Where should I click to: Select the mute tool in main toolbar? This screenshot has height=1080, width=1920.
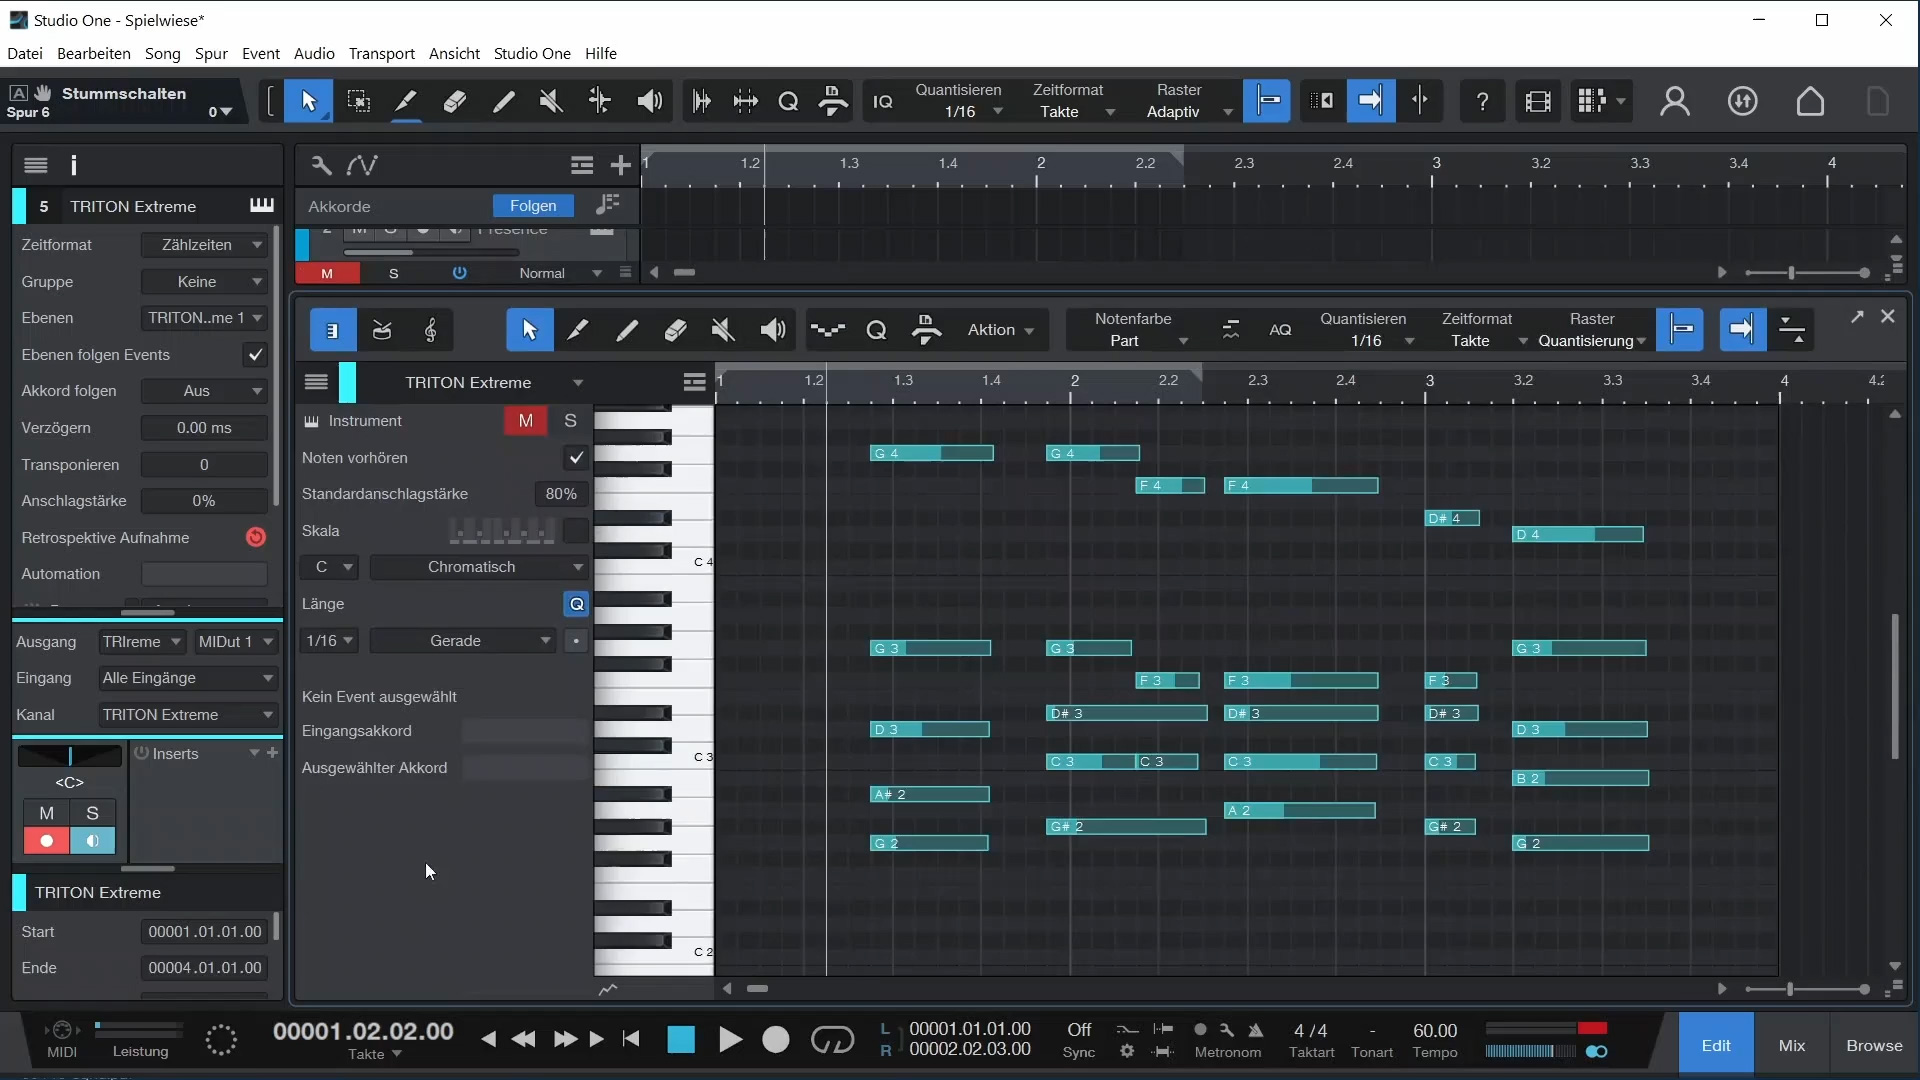click(x=551, y=101)
